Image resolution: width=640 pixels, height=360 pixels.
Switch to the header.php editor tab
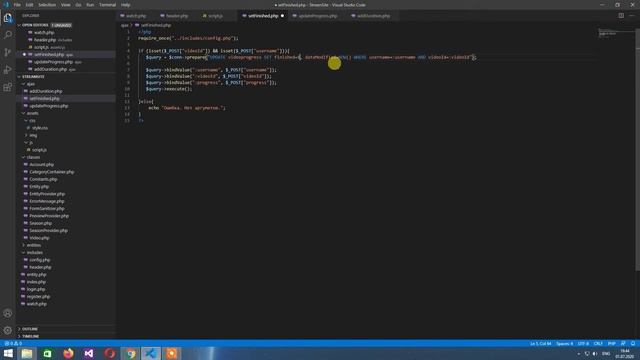[177, 16]
